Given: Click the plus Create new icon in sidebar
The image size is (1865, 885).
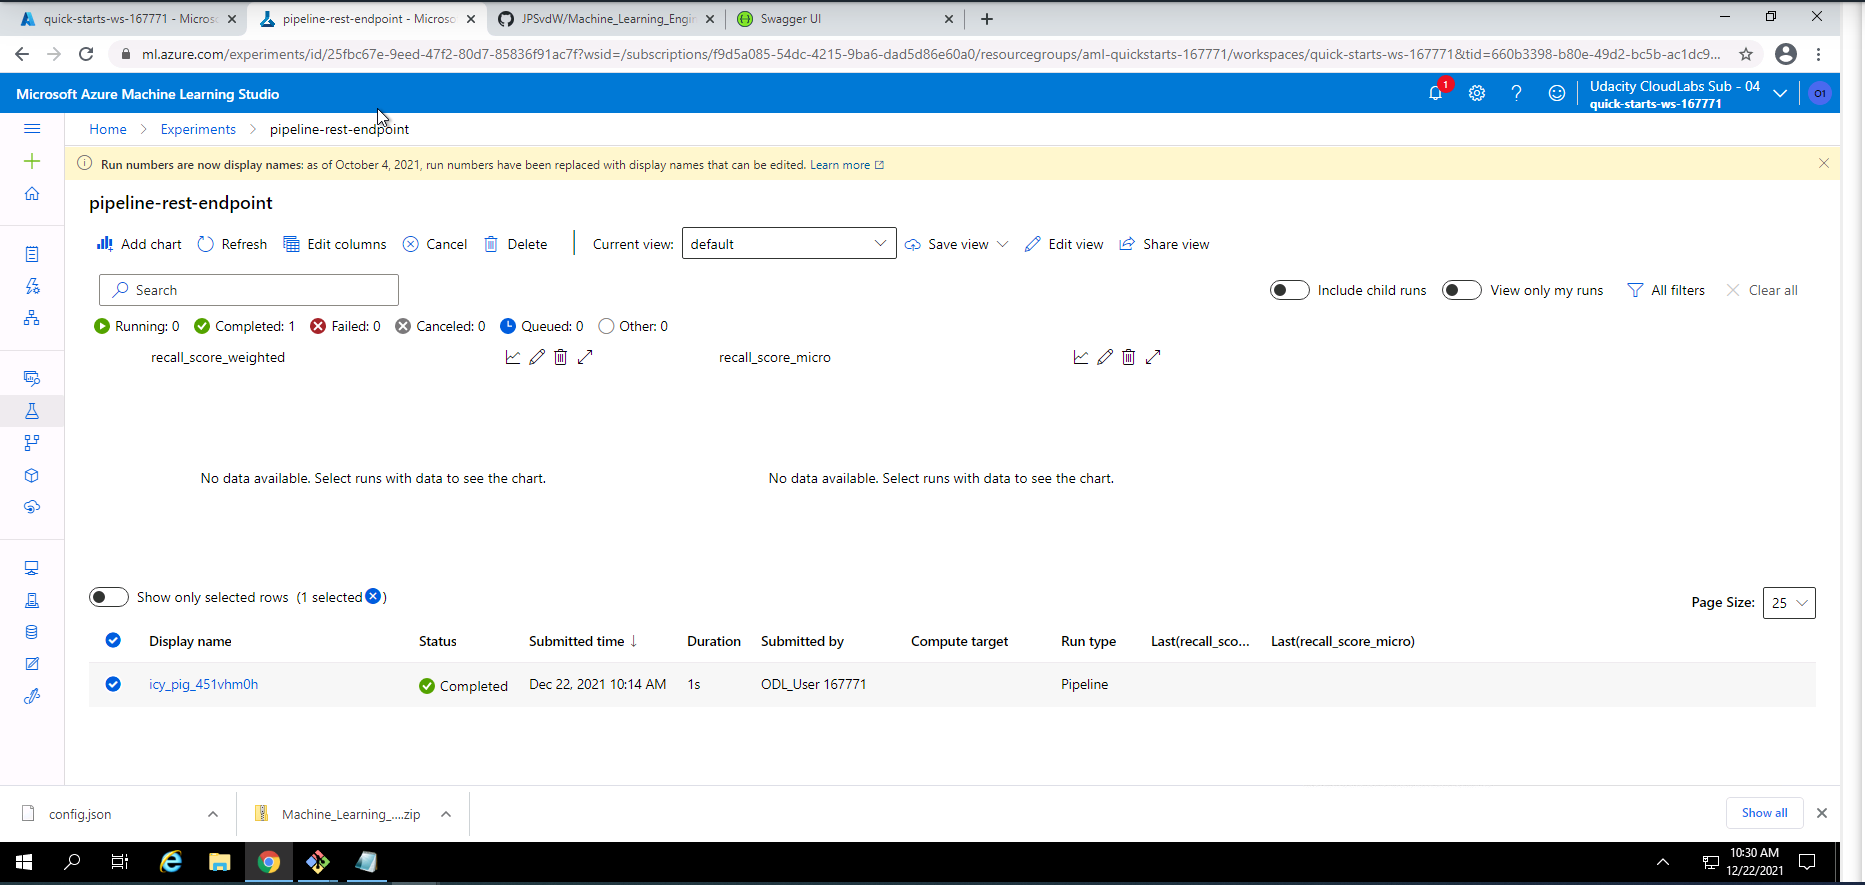Looking at the screenshot, I should tap(32, 161).
